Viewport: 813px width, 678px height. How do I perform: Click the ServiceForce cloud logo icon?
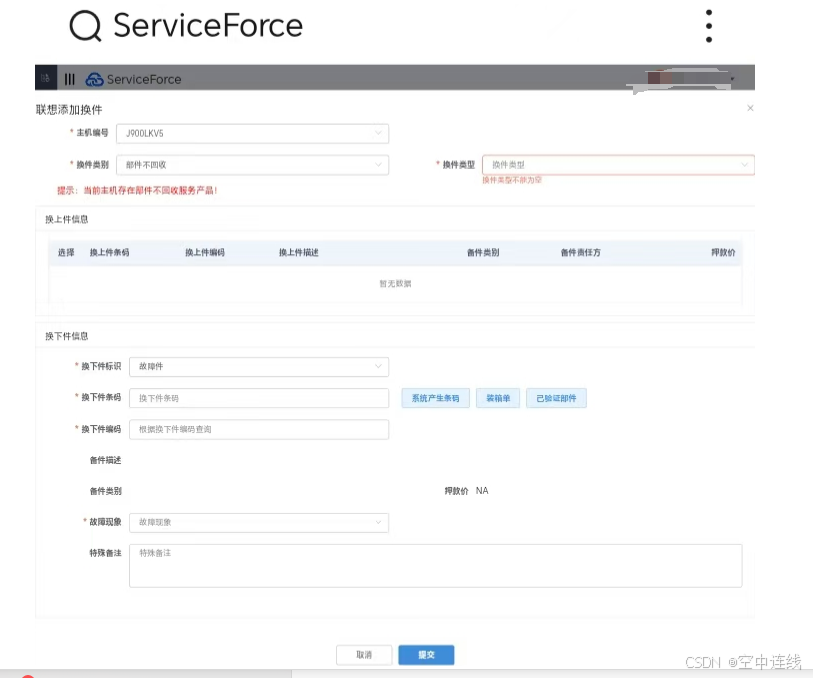[94, 79]
